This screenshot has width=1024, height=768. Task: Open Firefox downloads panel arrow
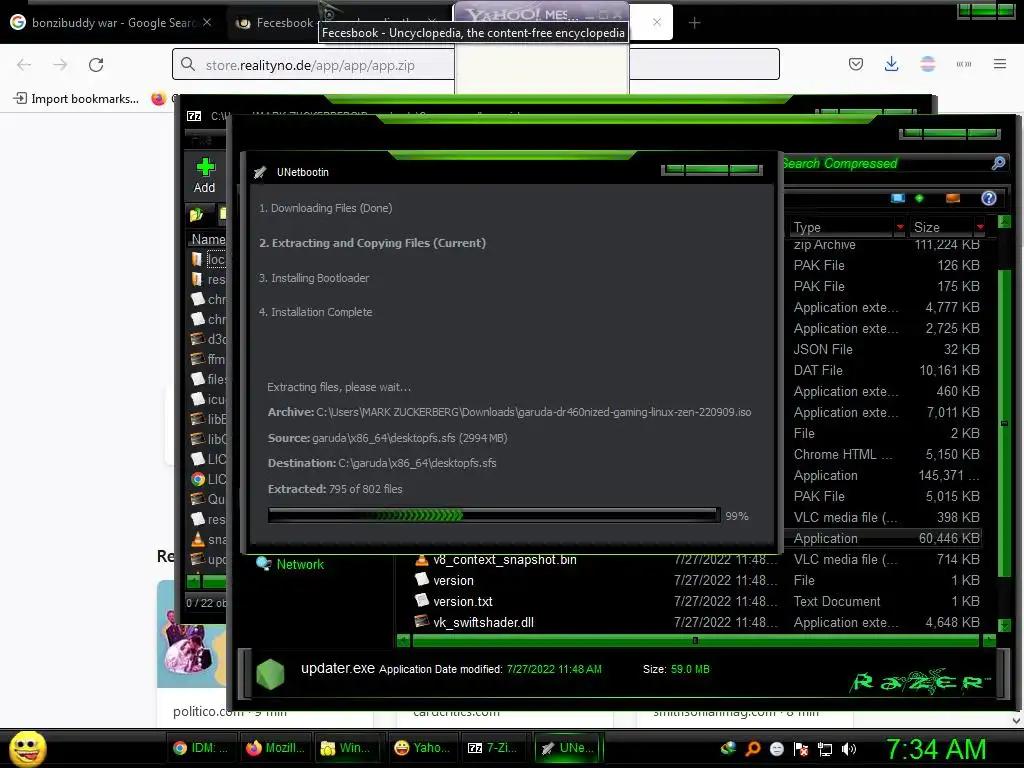(x=891, y=64)
